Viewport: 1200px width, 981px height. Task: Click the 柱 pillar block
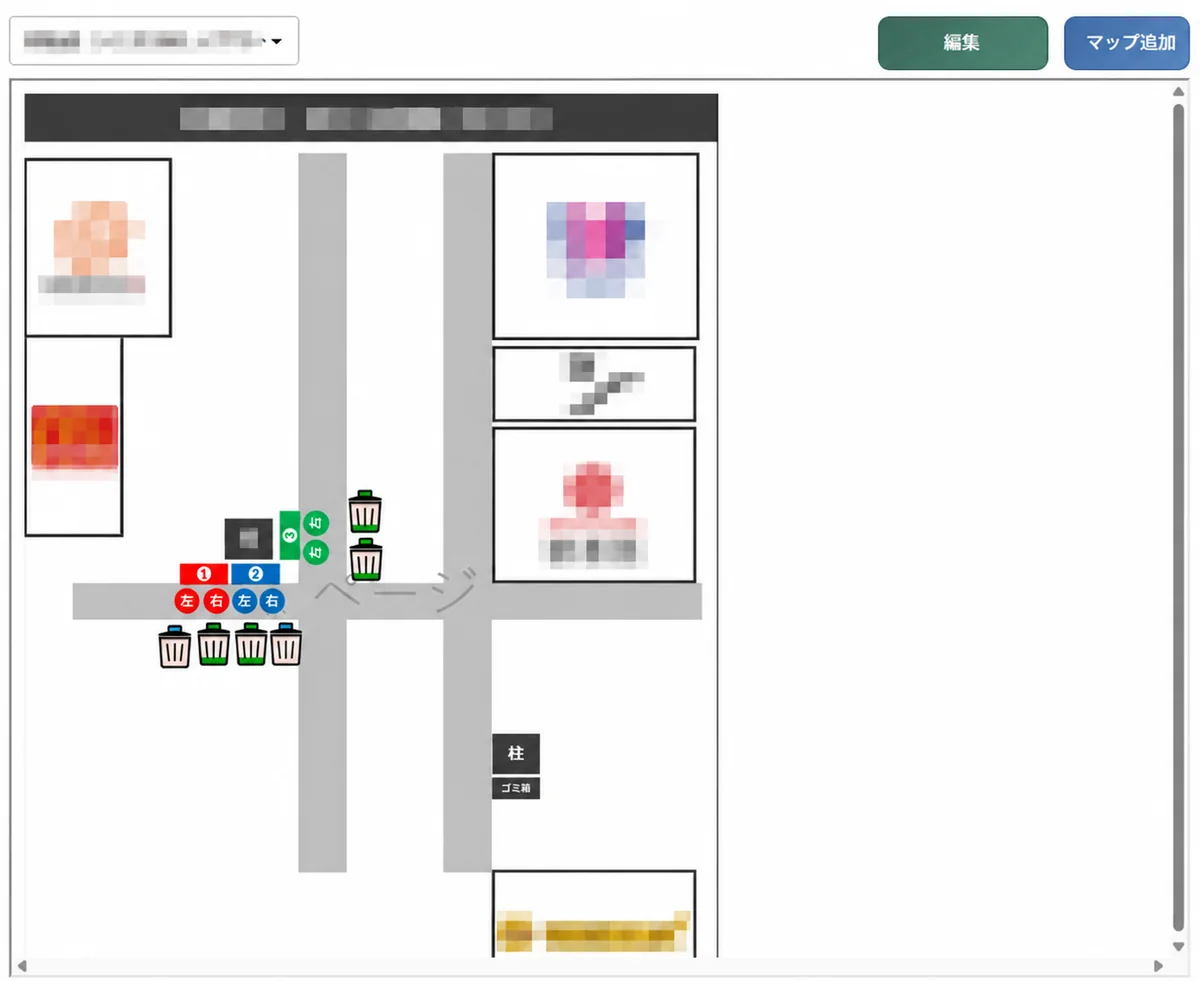(x=516, y=754)
